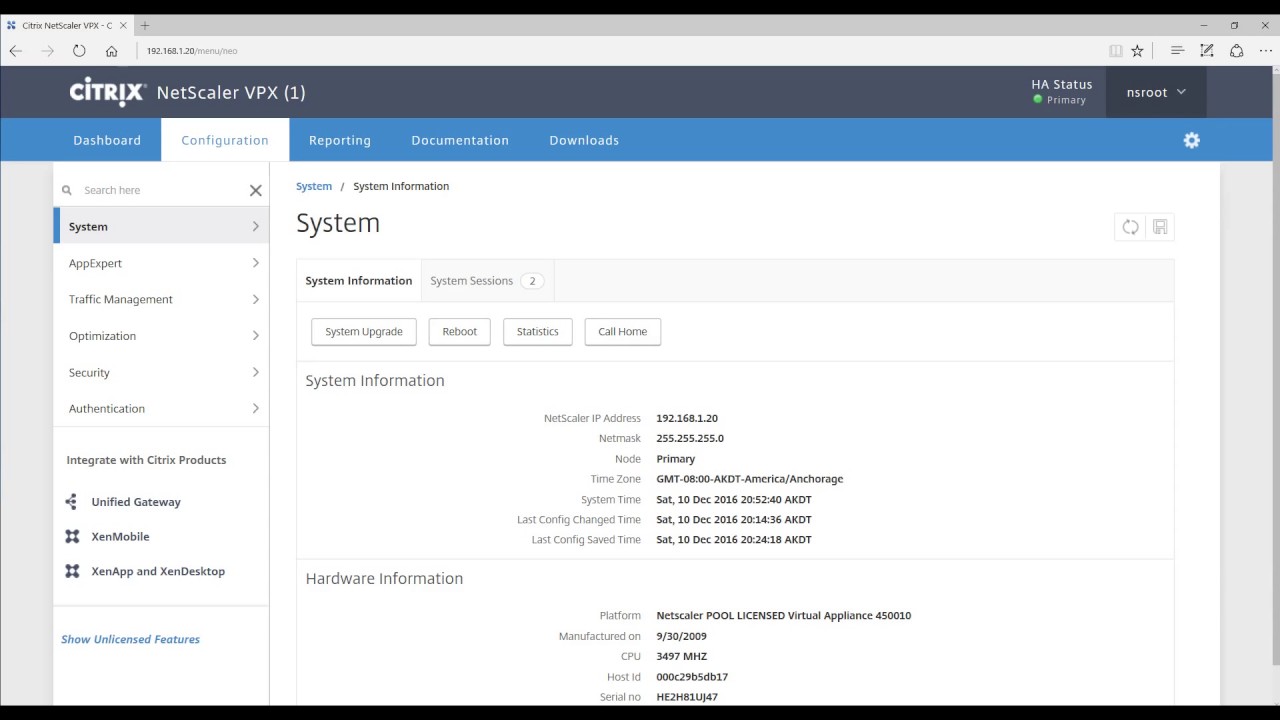This screenshot has width=1280, height=720.
Task: Open the browser Hub icon
Action: point(1177,51)
